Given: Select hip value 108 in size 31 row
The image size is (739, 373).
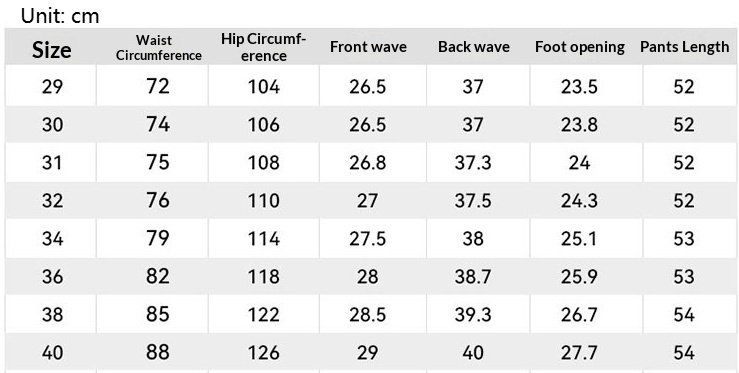Looking at the screenshot, I should [264, 163].
